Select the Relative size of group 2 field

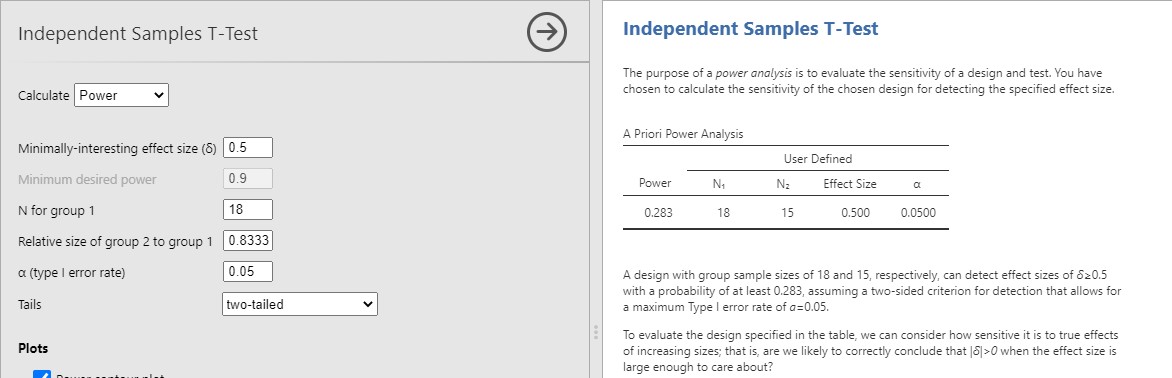tap(248, 241)
